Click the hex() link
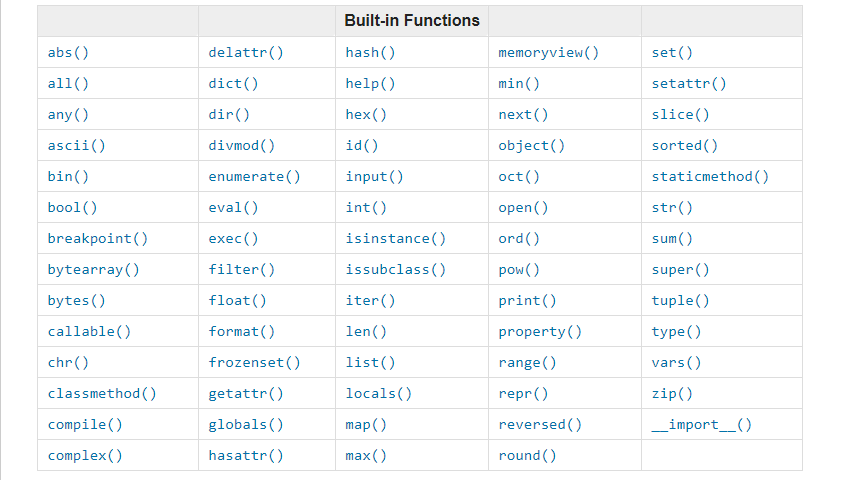Screen dimensions: 846x480 coord(366,114)
